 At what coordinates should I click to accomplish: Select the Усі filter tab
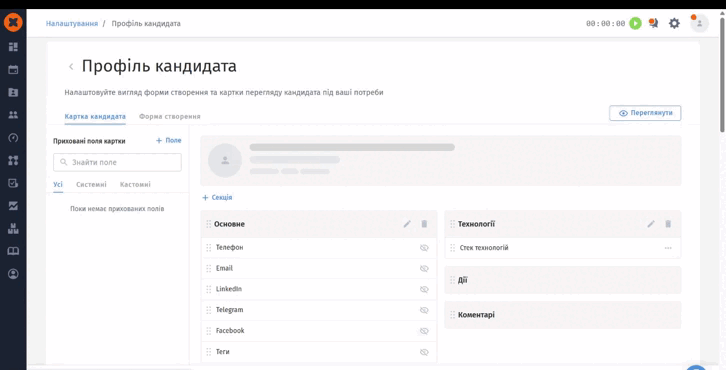click(x=58, y=184)
